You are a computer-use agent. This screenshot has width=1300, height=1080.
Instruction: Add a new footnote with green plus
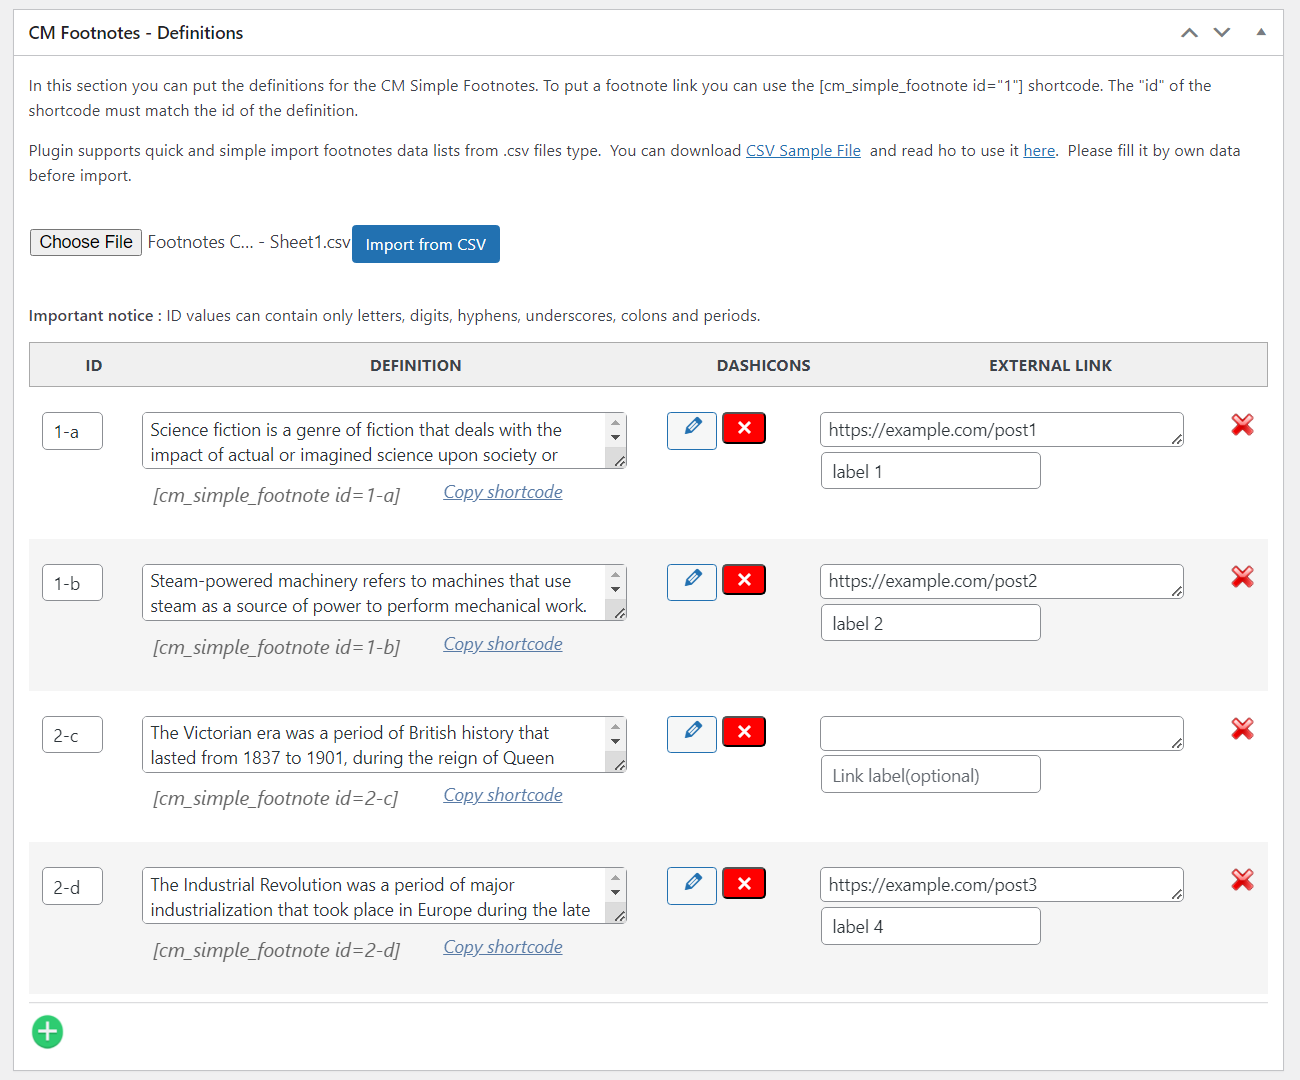[x=47, y=1032]
